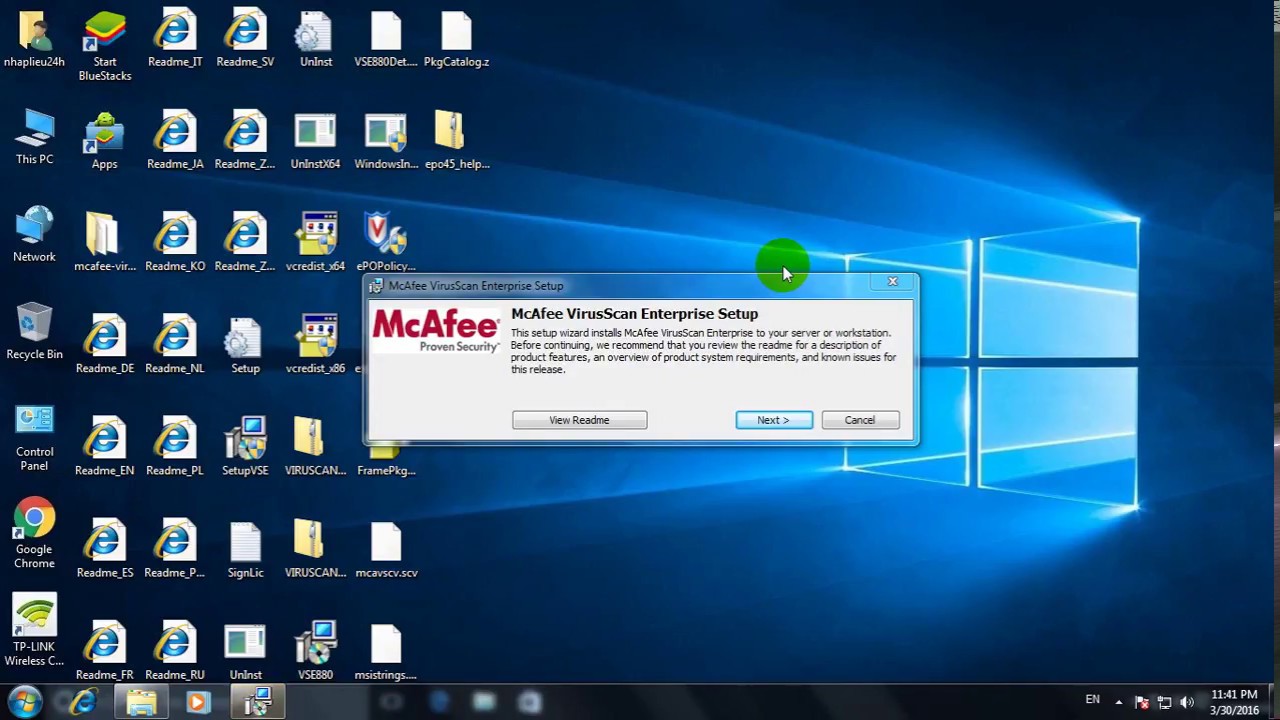Select the Recycle Bin icon

(34, 324)
